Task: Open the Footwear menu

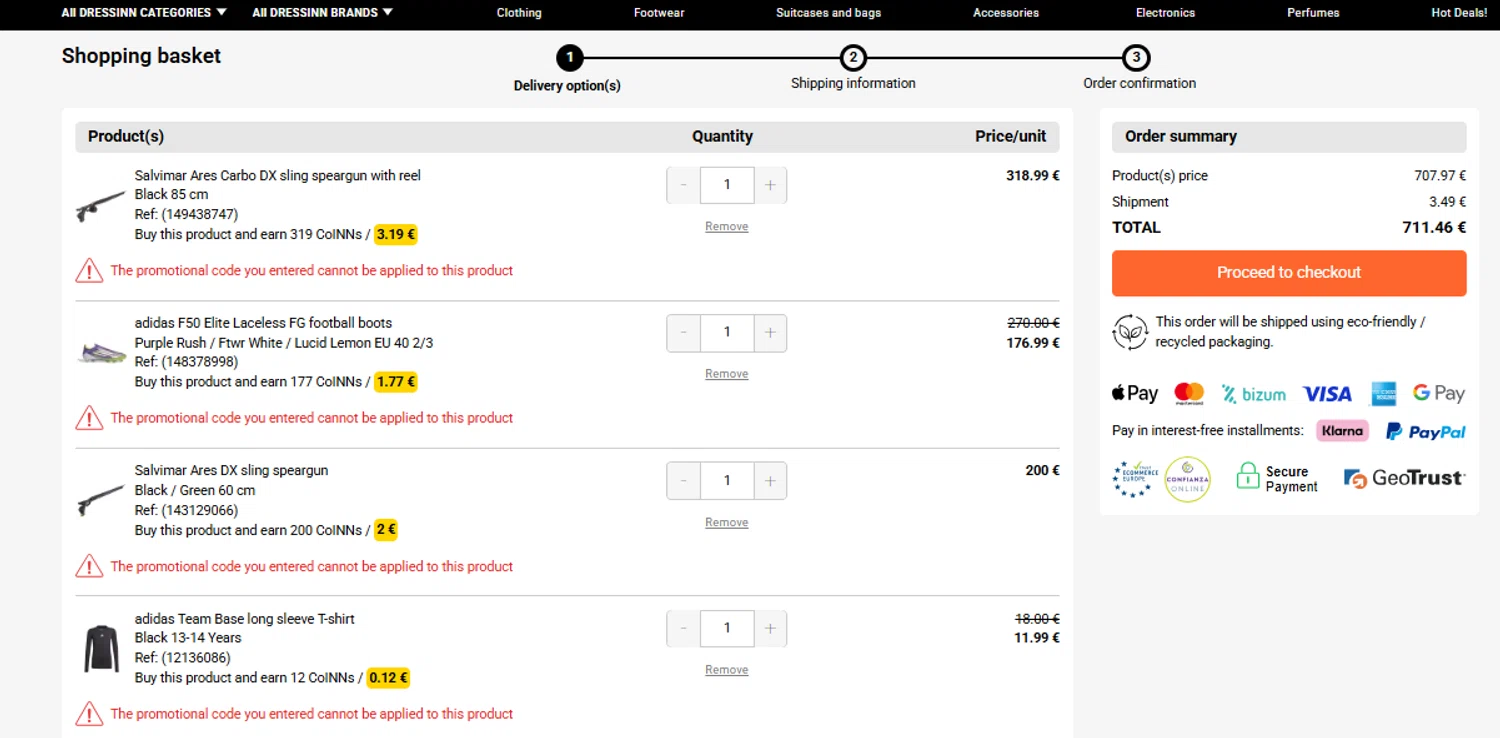Action: point(659,13)
